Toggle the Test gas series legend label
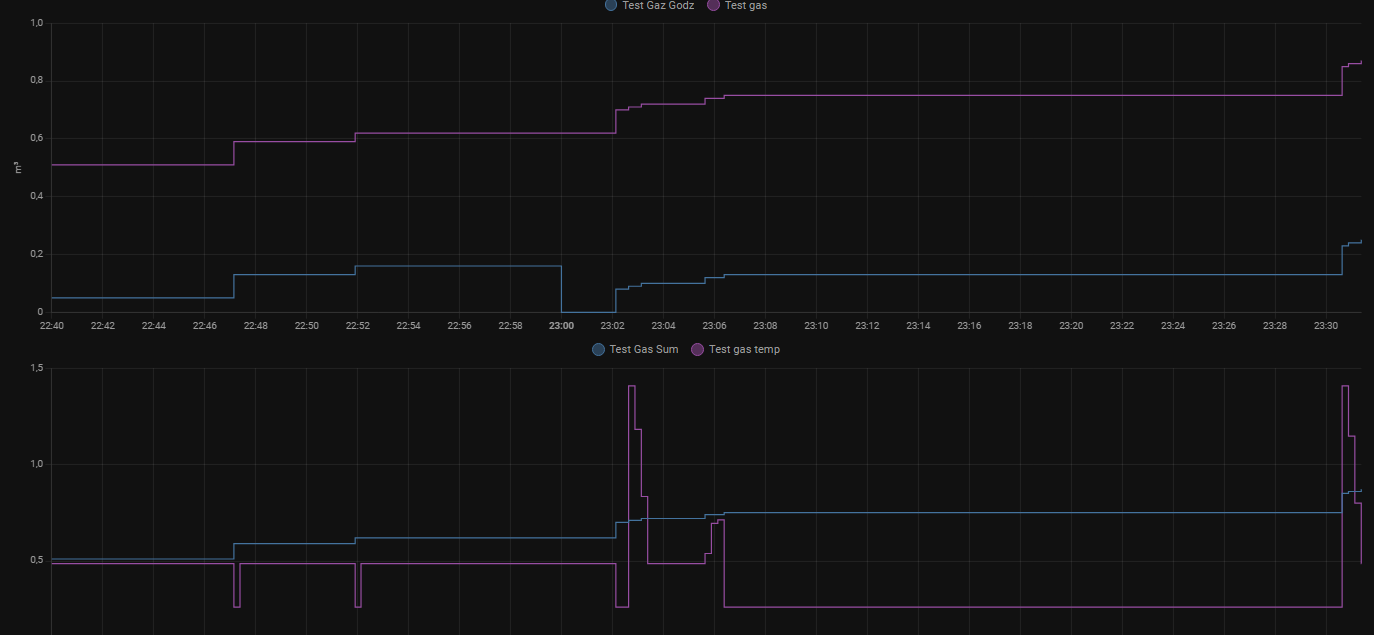 746,6
